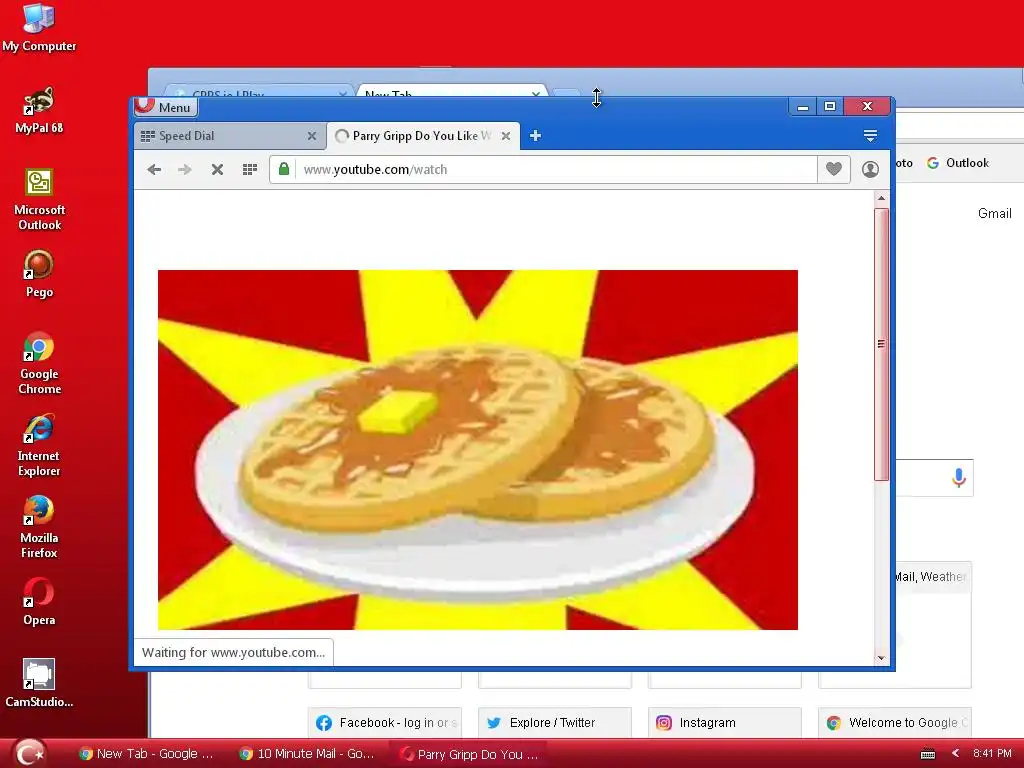Click the Opera vertical scrollbar thumb
Viewport: 1024px width, 768px height.
[x=881, y=344]
